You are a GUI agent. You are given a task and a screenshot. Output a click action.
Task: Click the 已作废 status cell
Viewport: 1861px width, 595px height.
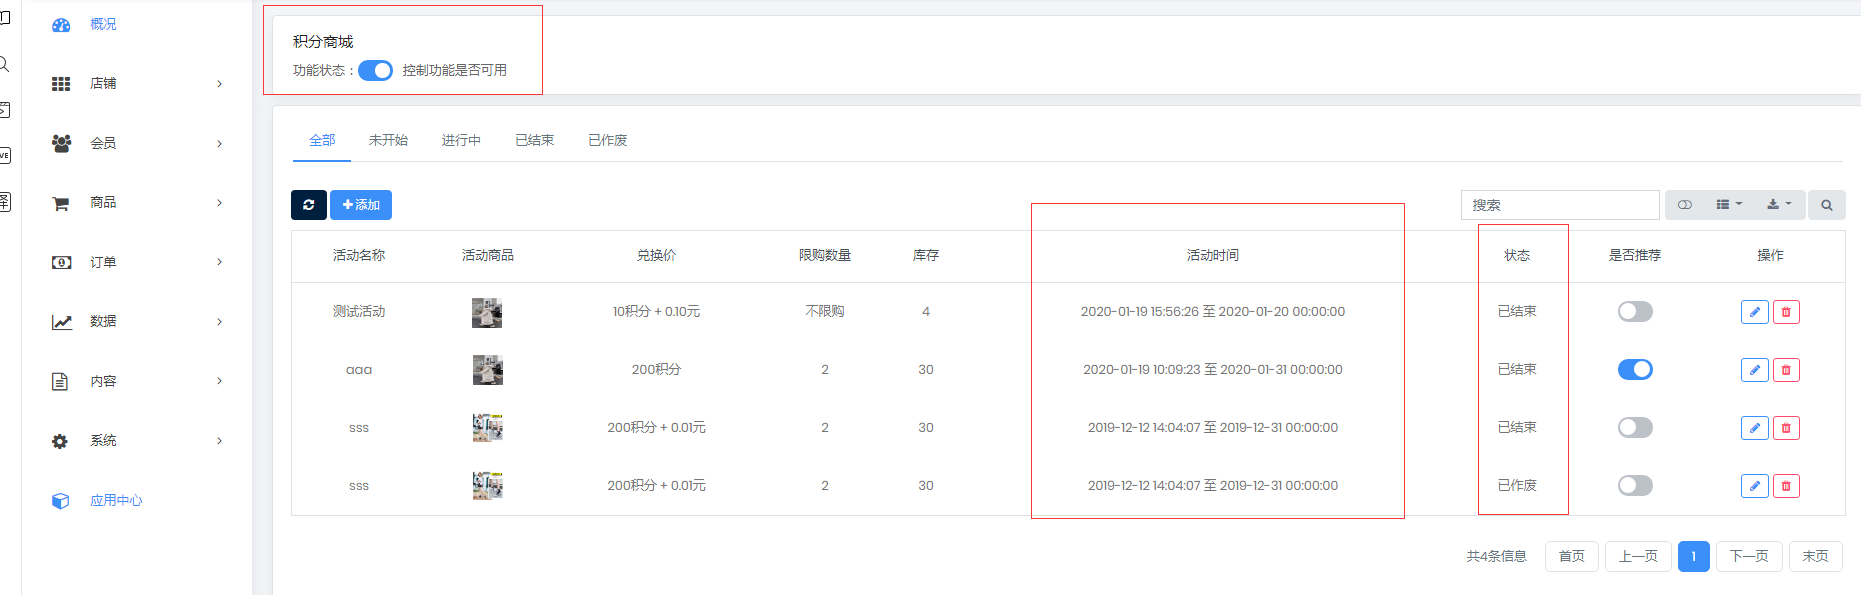[1517, 486]
